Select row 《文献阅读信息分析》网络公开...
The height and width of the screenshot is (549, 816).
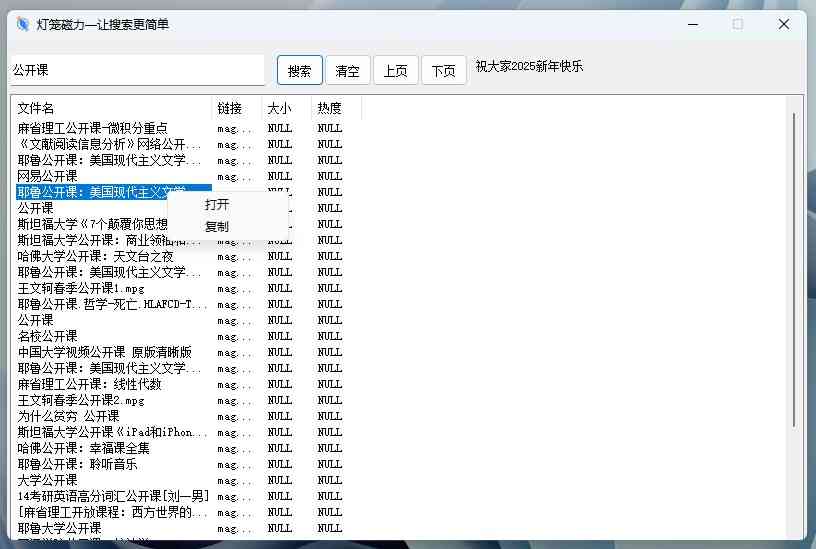pyautogui.click(x=109, y=144)
